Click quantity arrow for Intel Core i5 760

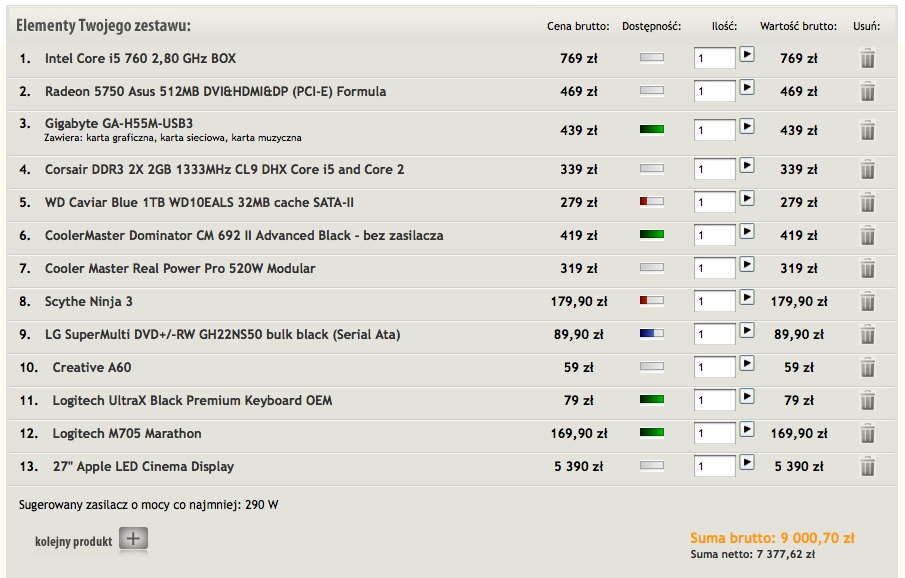tap(747, 54)
